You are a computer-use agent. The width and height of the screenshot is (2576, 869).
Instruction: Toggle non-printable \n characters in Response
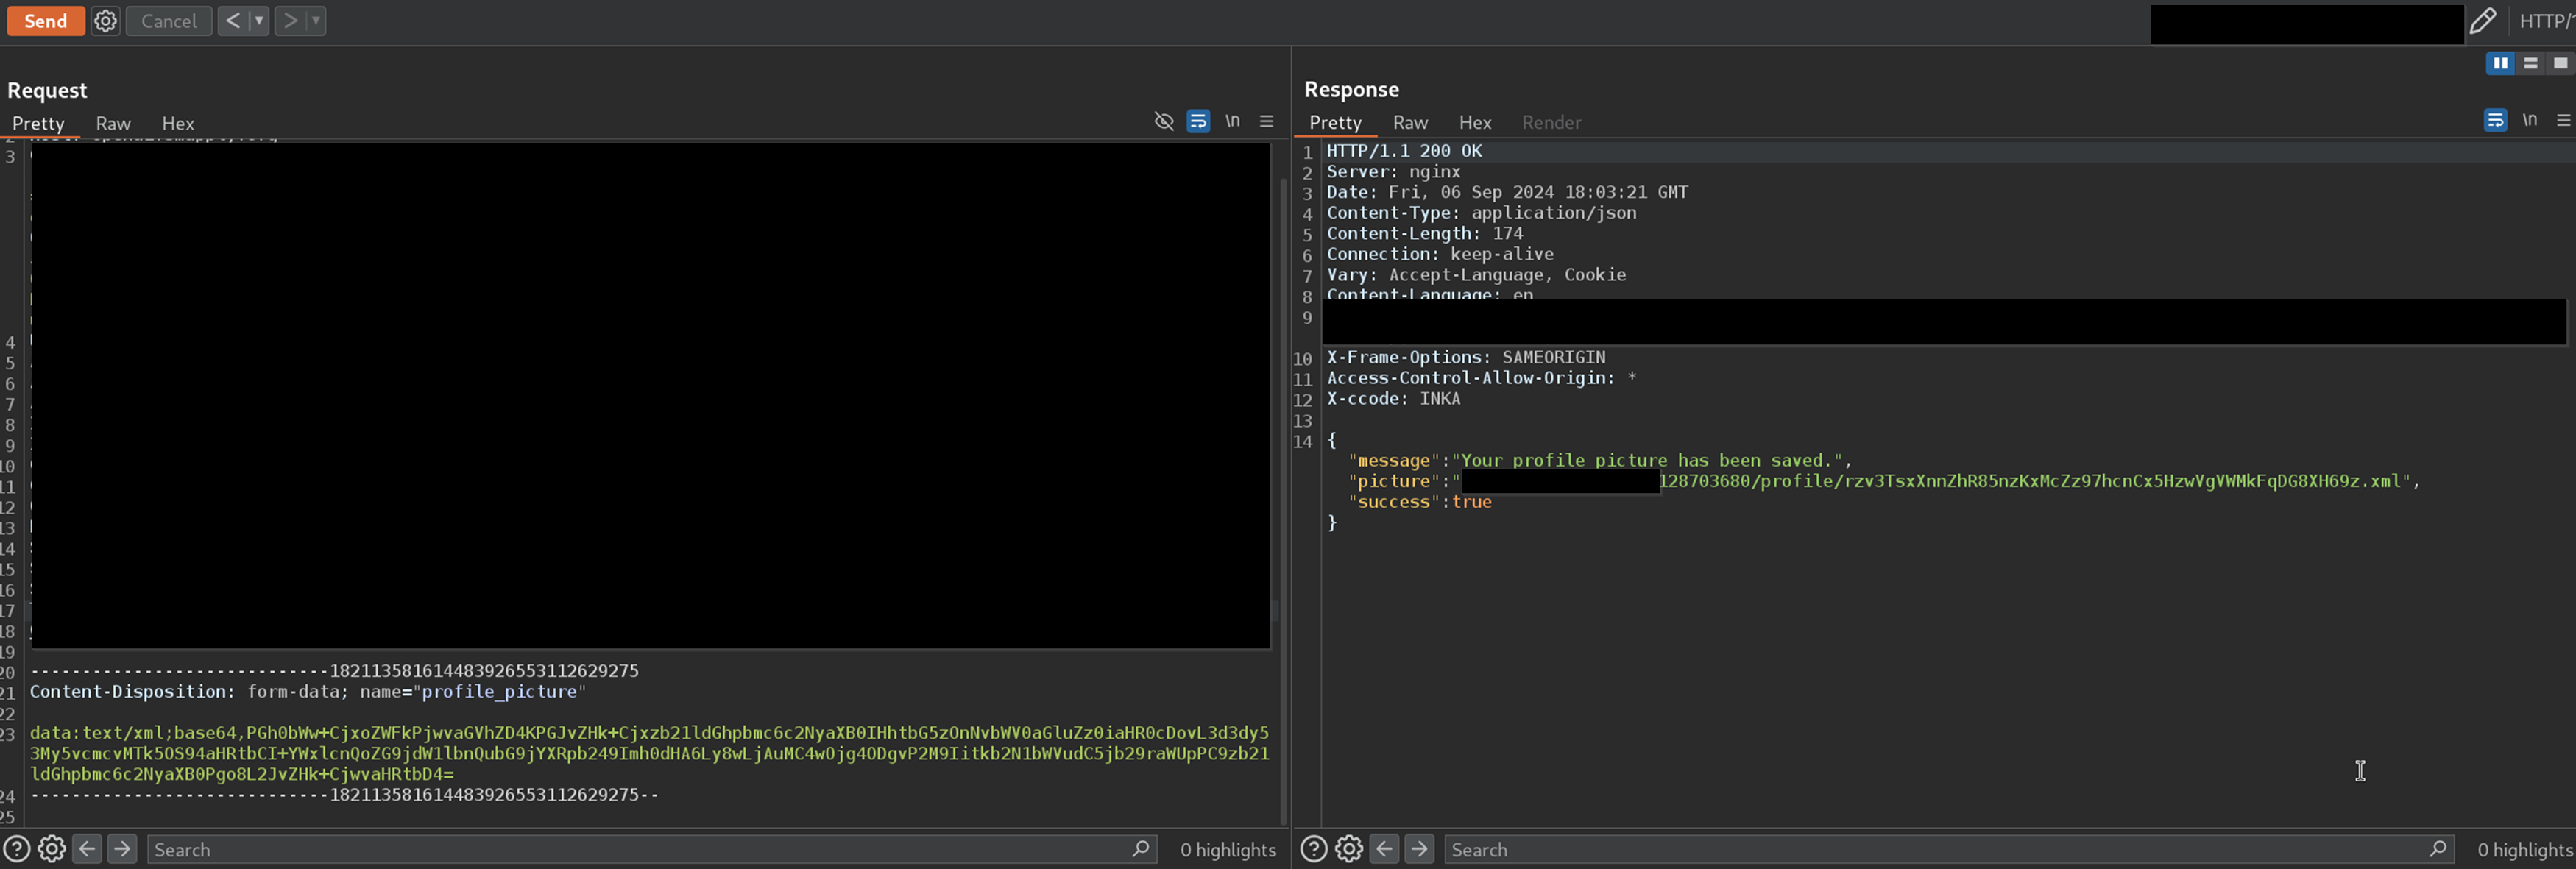[2529, 120]
